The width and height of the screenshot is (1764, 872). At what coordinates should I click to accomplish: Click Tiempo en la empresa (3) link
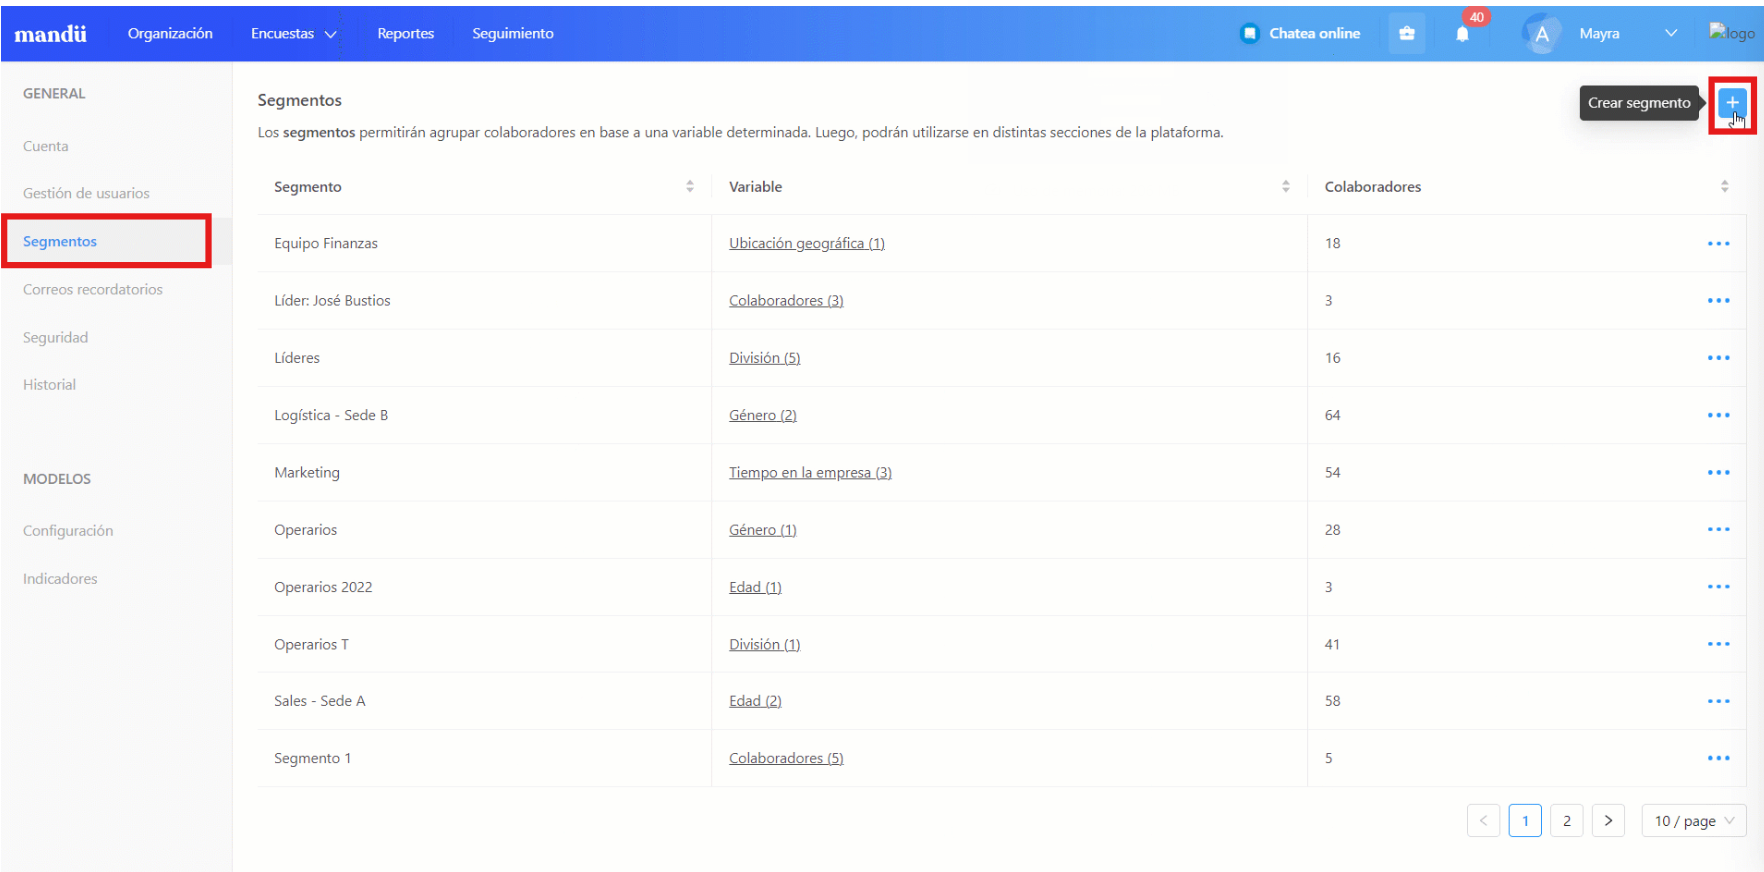click(810, 473)
